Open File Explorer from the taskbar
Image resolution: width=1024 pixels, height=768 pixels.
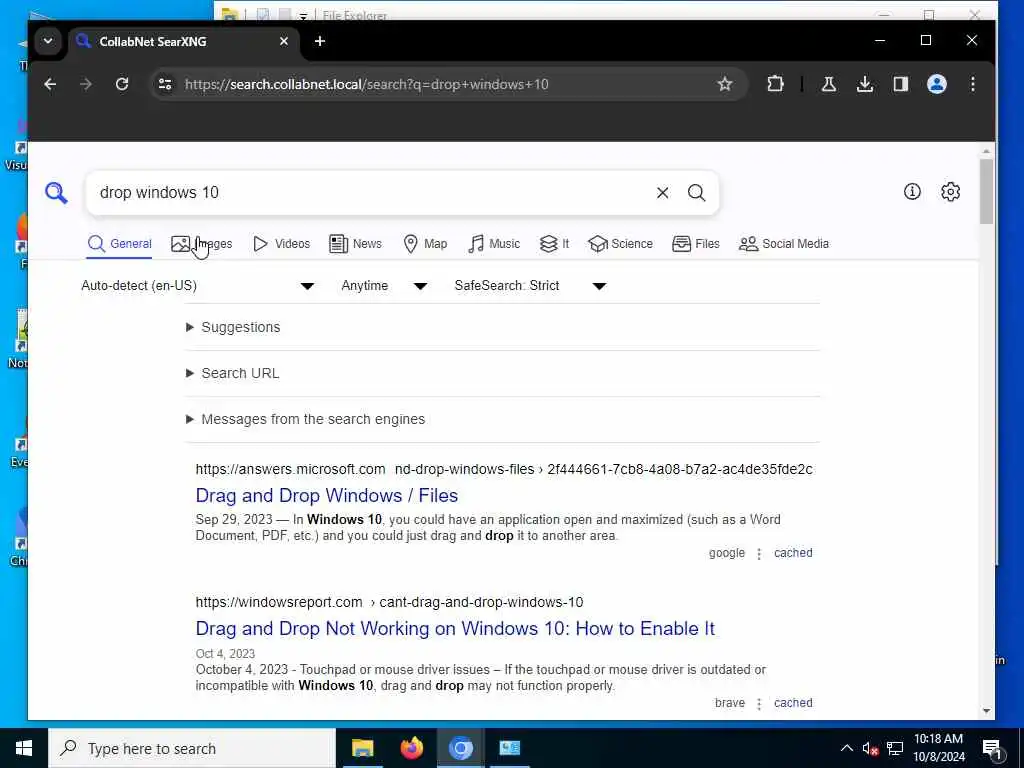point(362,748)
